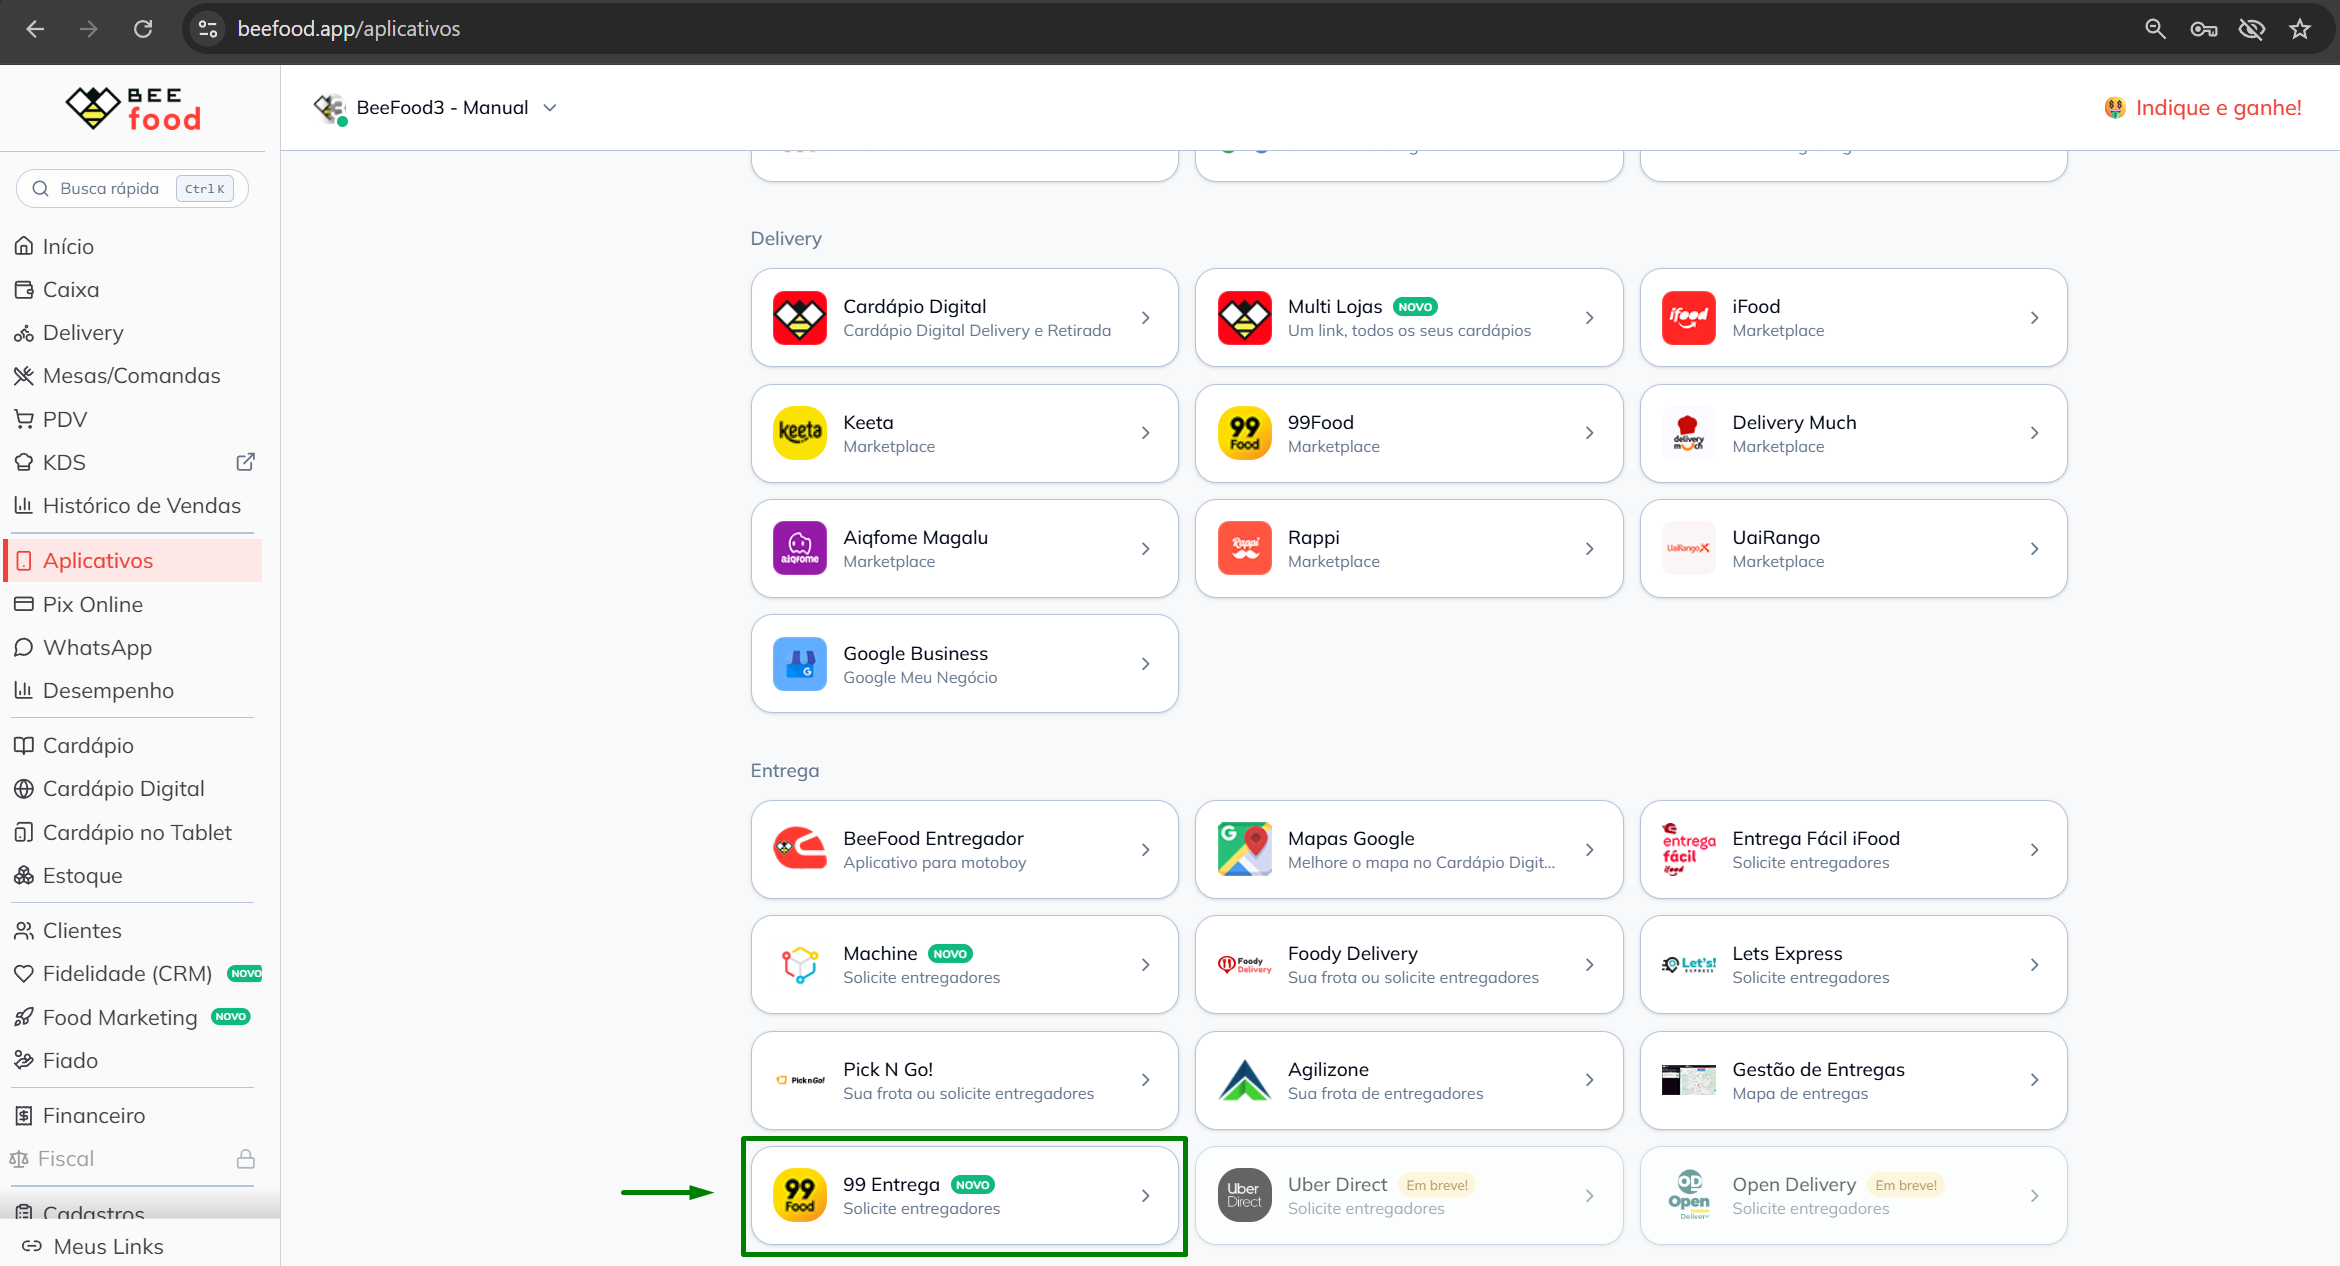Click the Rappi logo icon

click(x=1244, y=548)
